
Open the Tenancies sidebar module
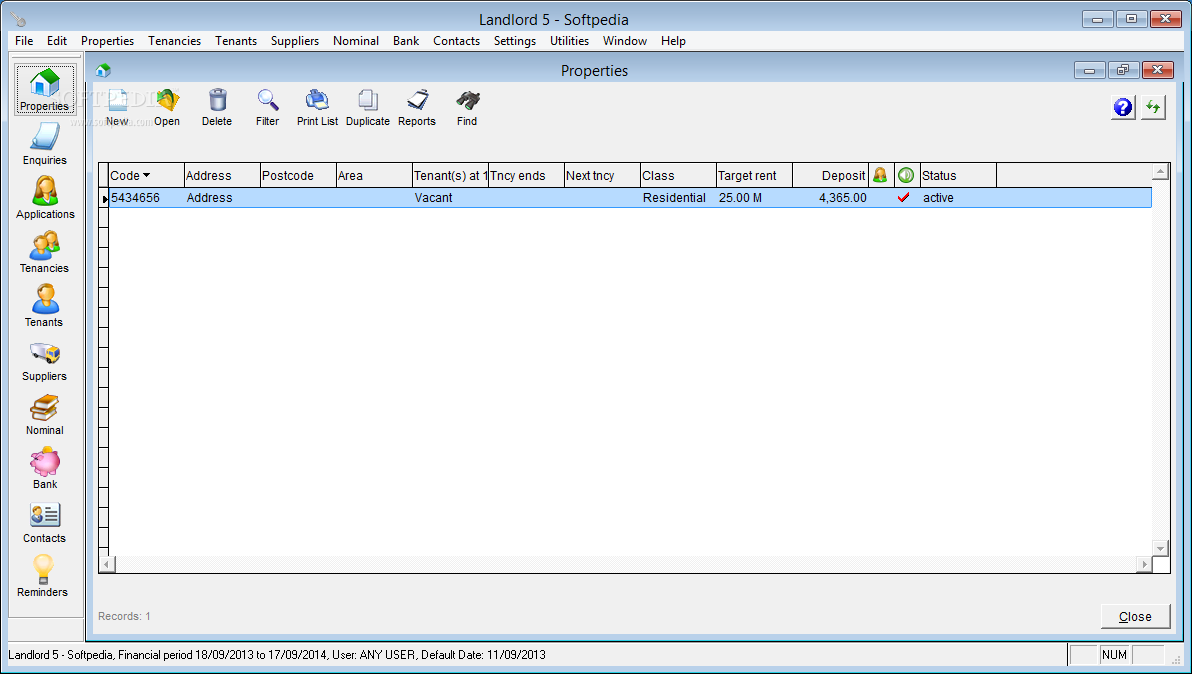[45, 252]
